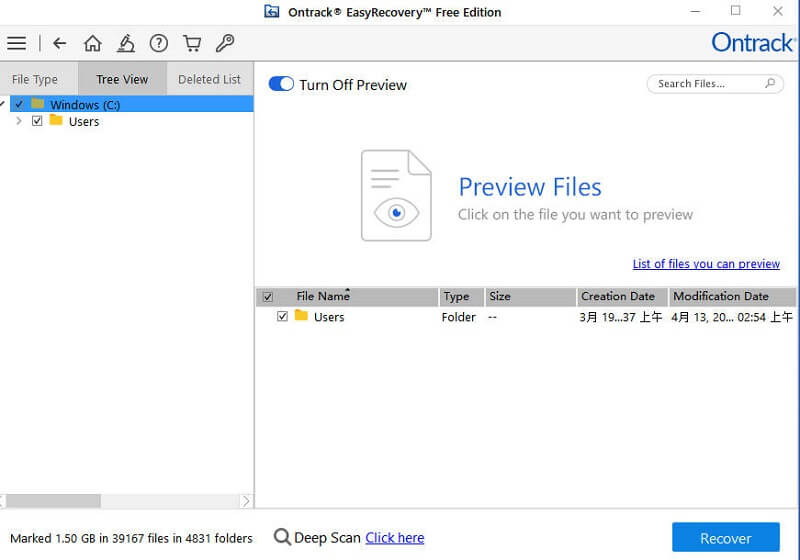The image size is (800, 560).
Task: Go to the Home screen icon
Action: pos(92,43)
